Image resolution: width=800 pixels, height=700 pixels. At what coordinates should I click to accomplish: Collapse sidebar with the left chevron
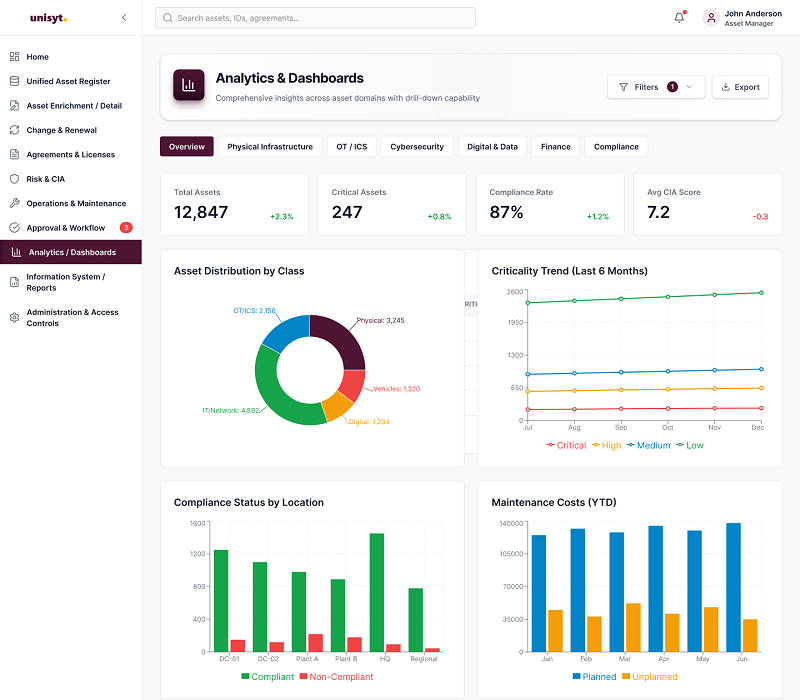(124, 17)
